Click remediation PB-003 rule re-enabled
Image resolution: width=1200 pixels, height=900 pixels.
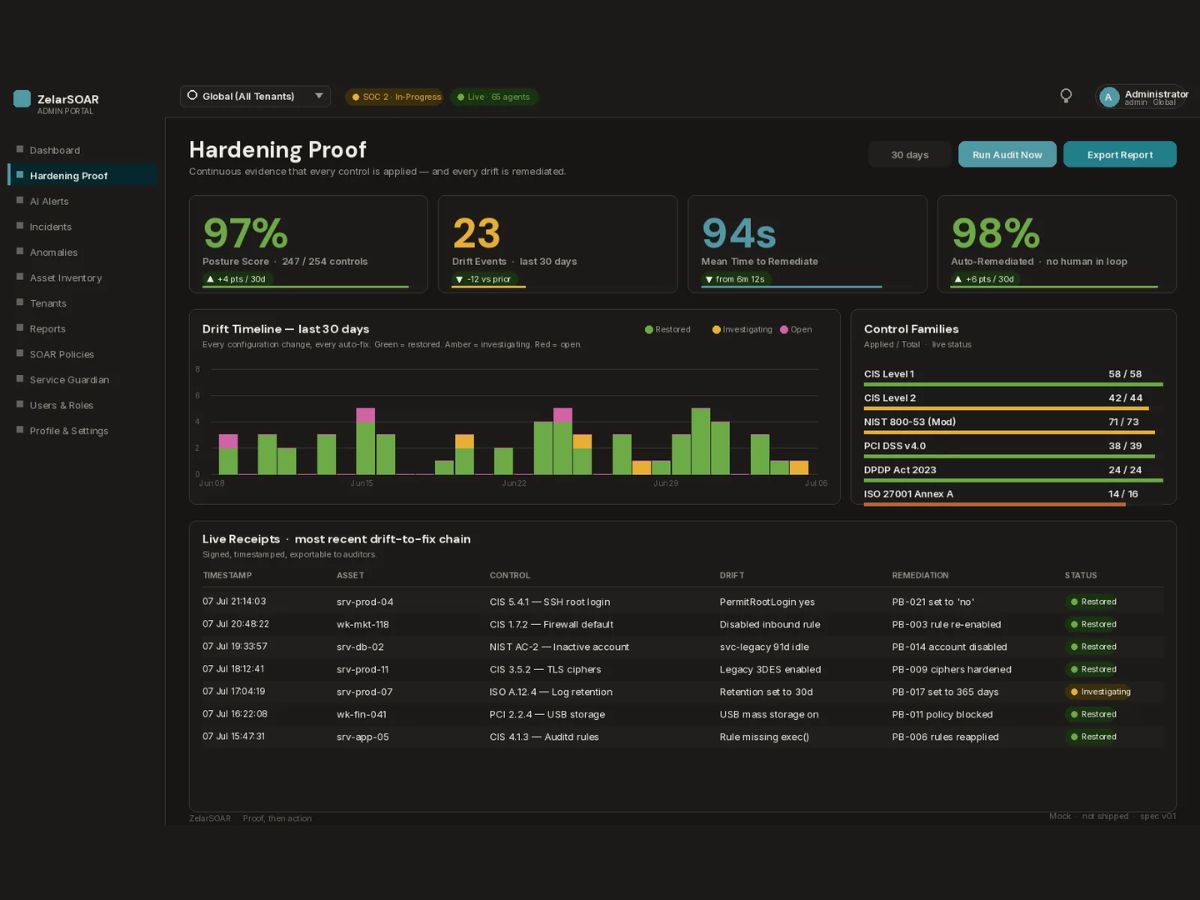pyautogui.click(x=946, y=624)
